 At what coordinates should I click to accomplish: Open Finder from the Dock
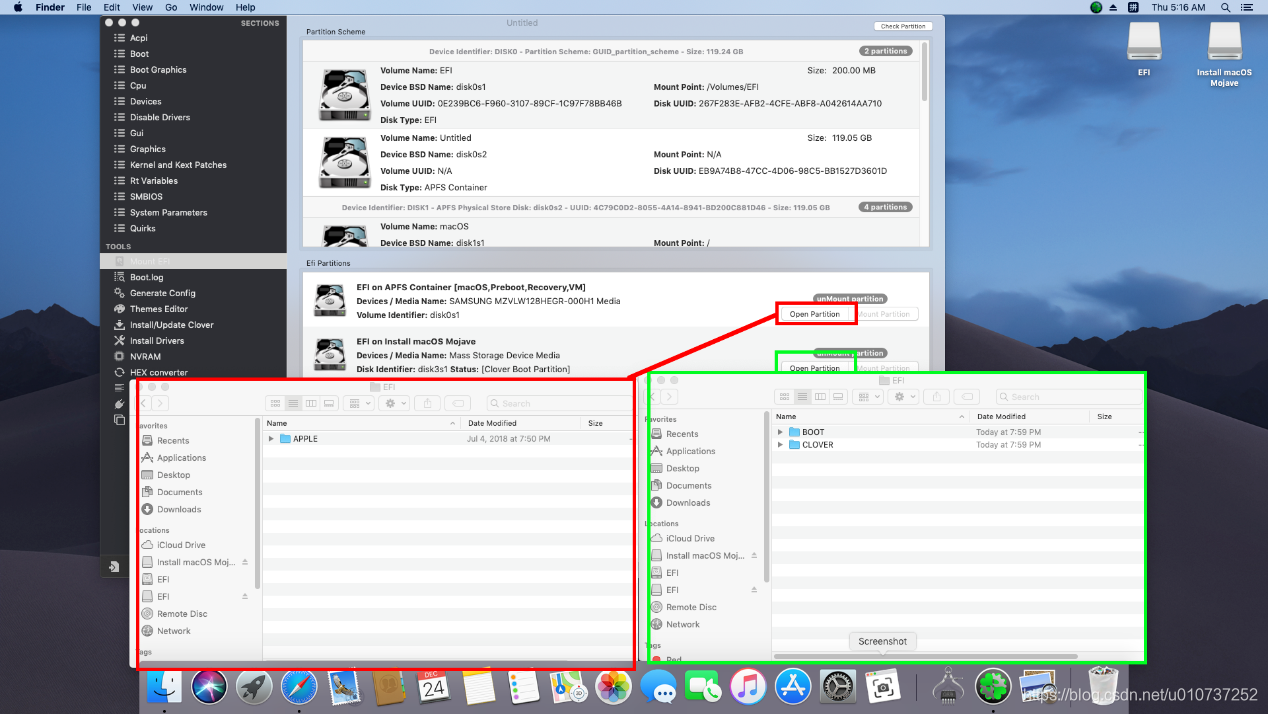point(164,687)
